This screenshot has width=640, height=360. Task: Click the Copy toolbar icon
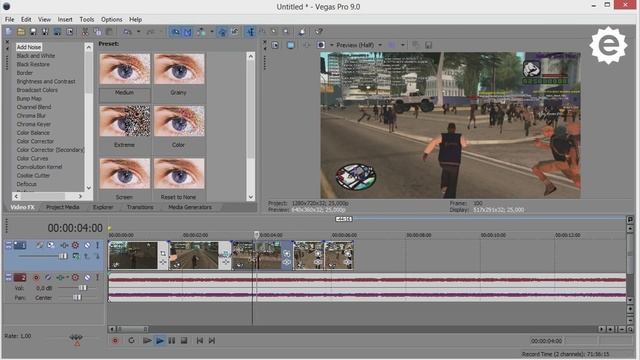(x=97, y=32)
